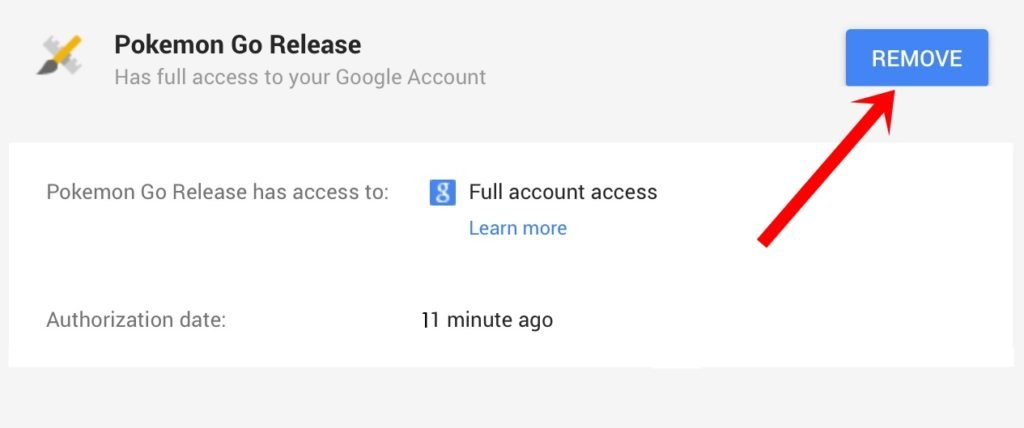
Task: Open the Learn more link
Action: (x=517, y=228)
